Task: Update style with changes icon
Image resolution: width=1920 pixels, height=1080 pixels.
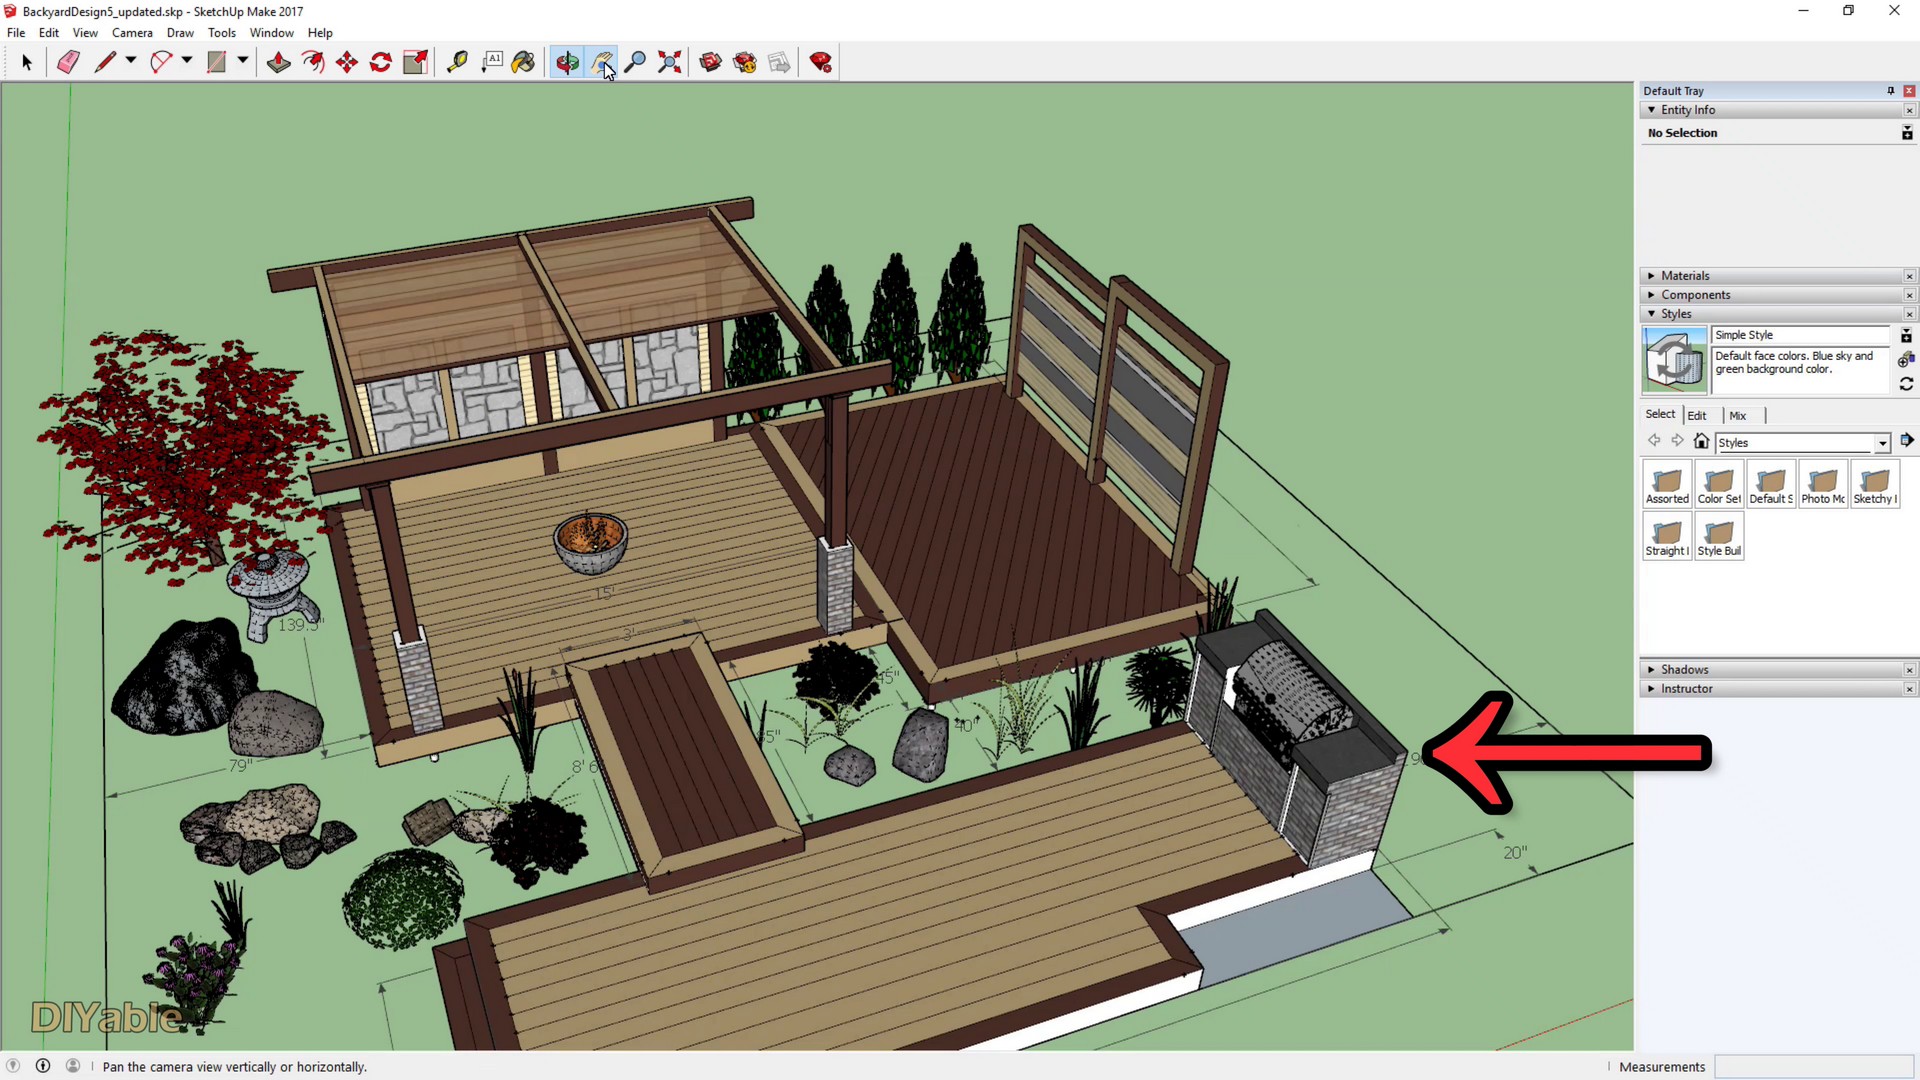Action: pos(1906,384)
